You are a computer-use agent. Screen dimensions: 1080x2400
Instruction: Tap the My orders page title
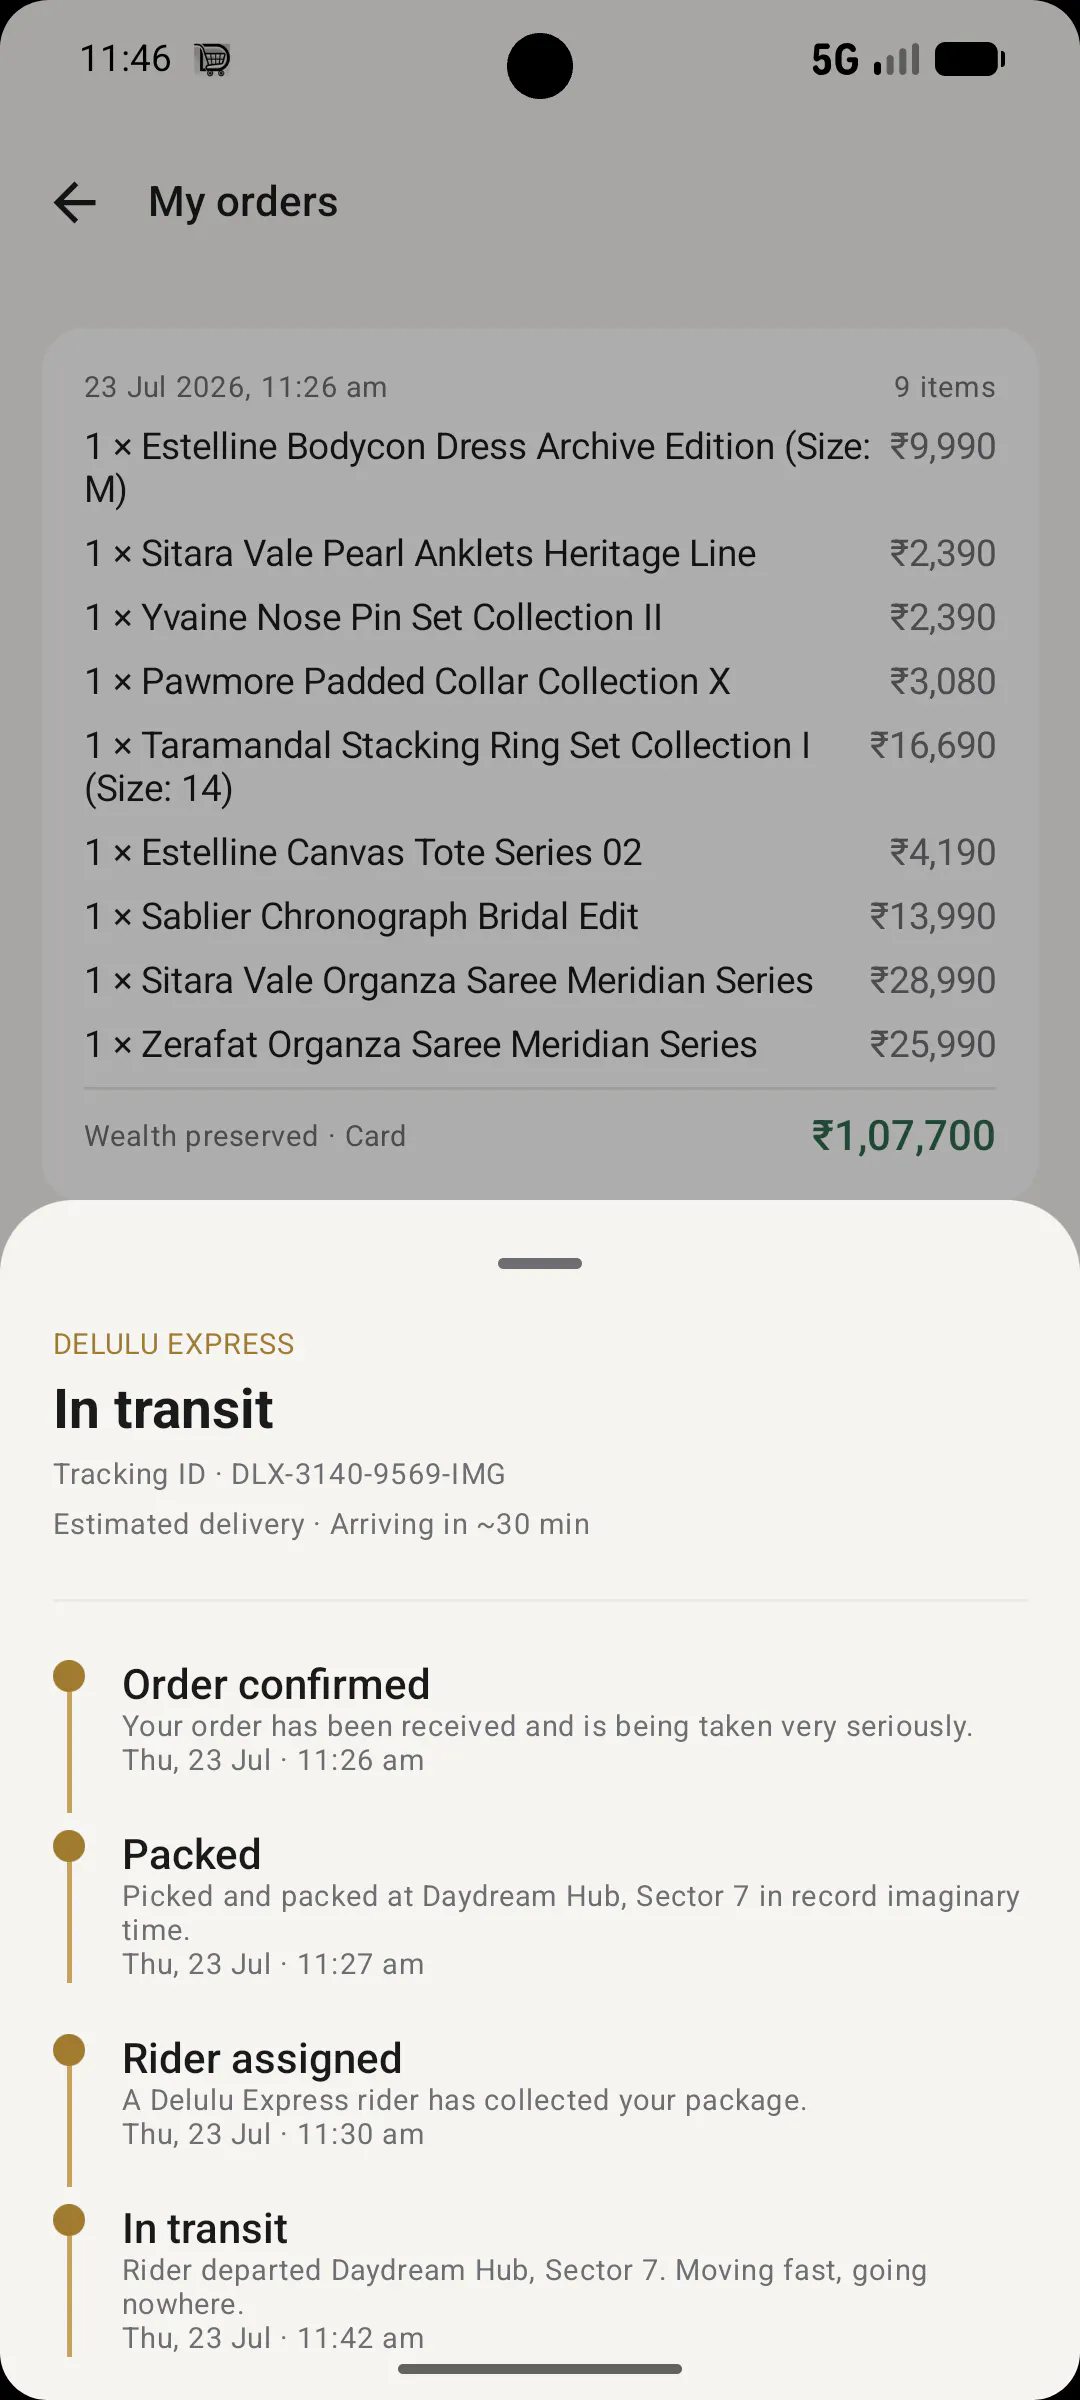pyautogui.click(x=243, y=203)
